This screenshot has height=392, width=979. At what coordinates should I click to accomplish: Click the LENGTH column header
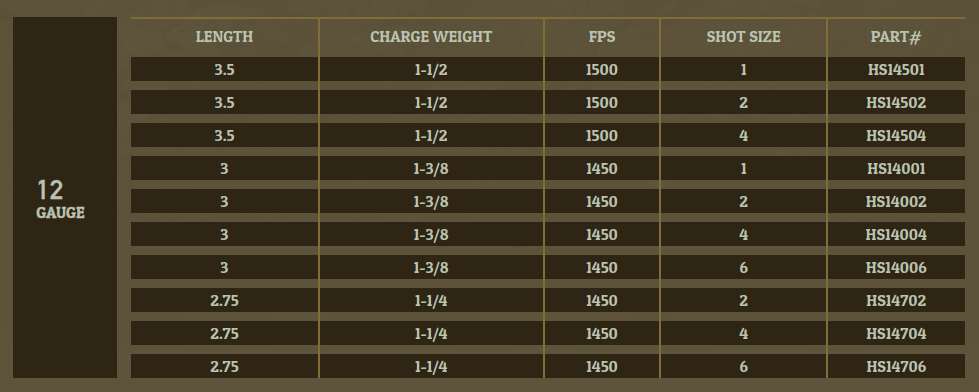point(224,37)
